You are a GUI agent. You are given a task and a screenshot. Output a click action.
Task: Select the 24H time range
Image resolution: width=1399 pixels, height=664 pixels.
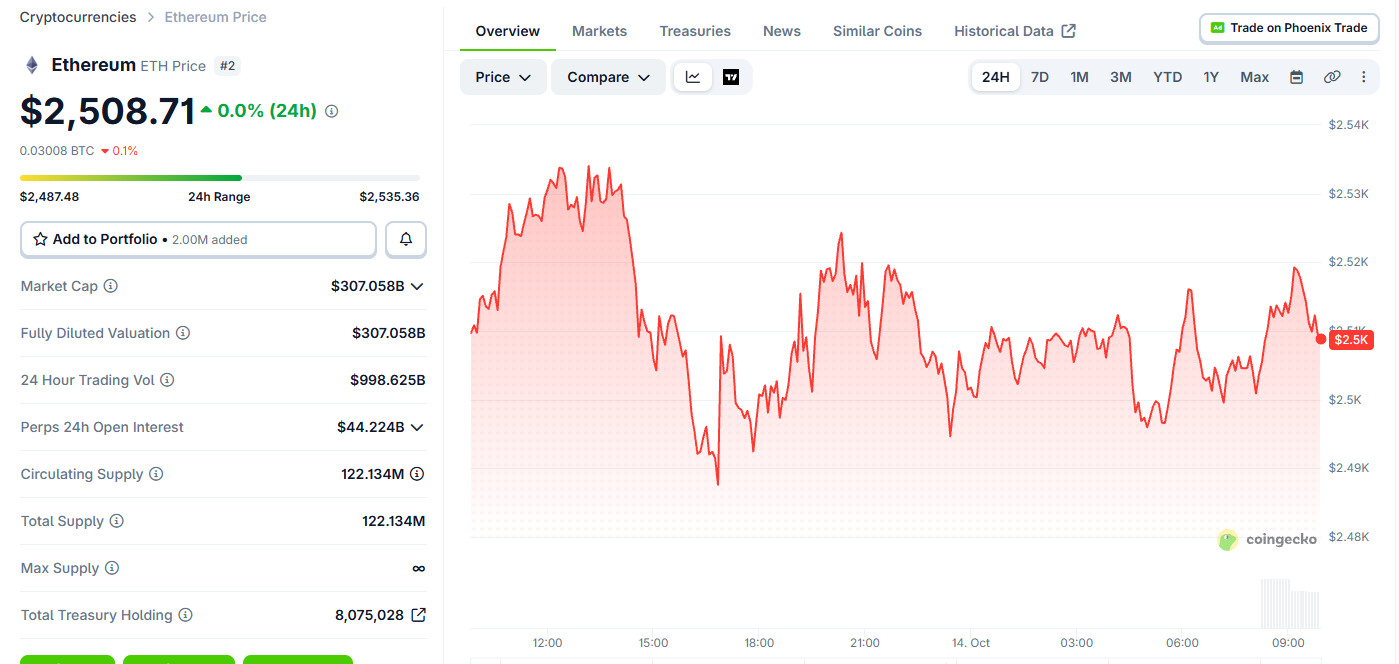coord(996,77)
